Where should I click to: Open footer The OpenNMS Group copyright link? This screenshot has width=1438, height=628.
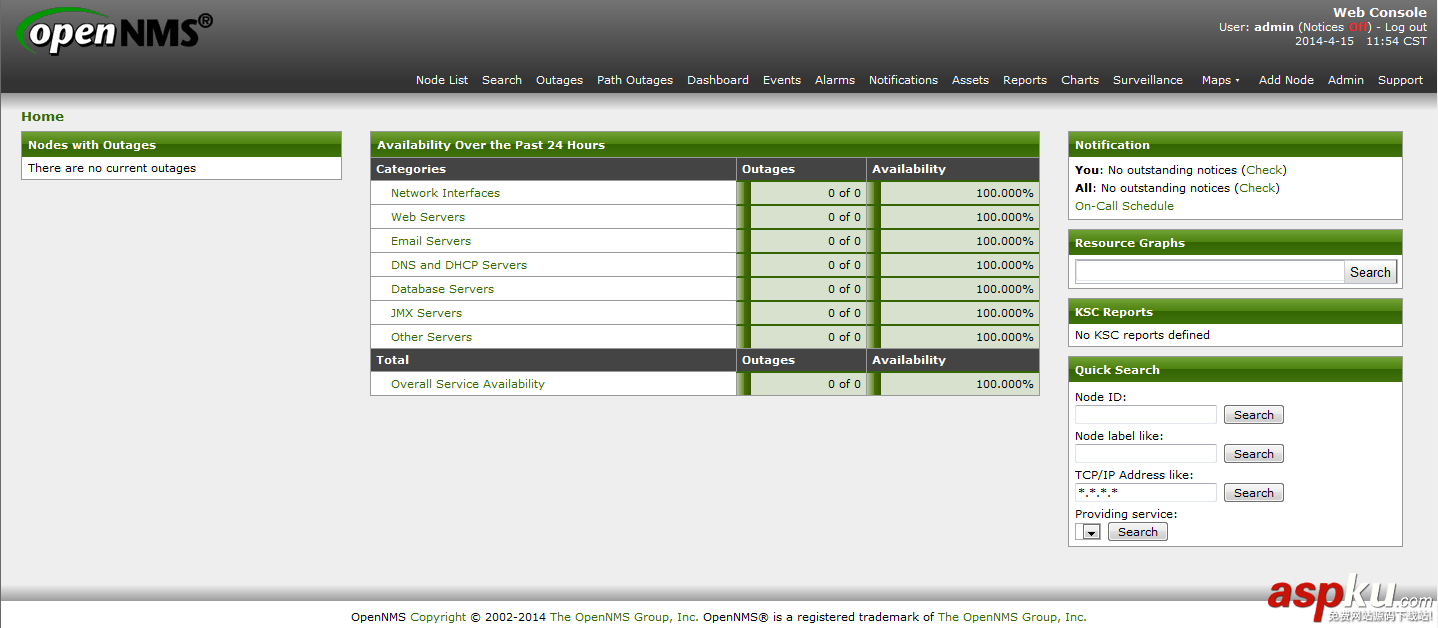tap(624, 617)
